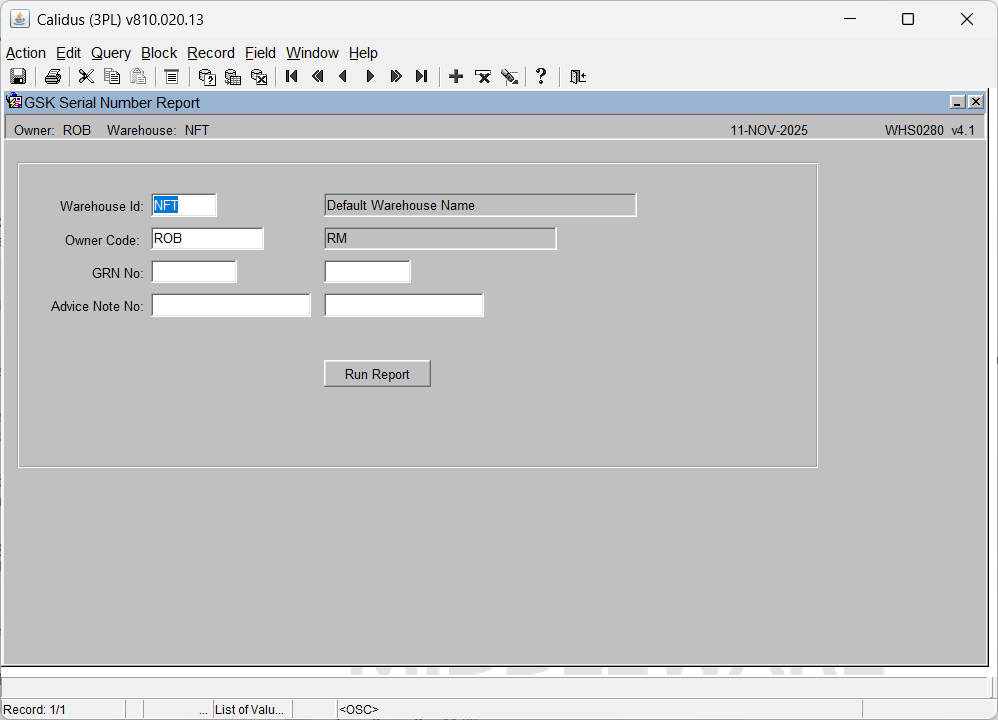Screen dimensions: 998x720
Task: Click the Cut scissors icon
Action: click(x=86, y=77)
